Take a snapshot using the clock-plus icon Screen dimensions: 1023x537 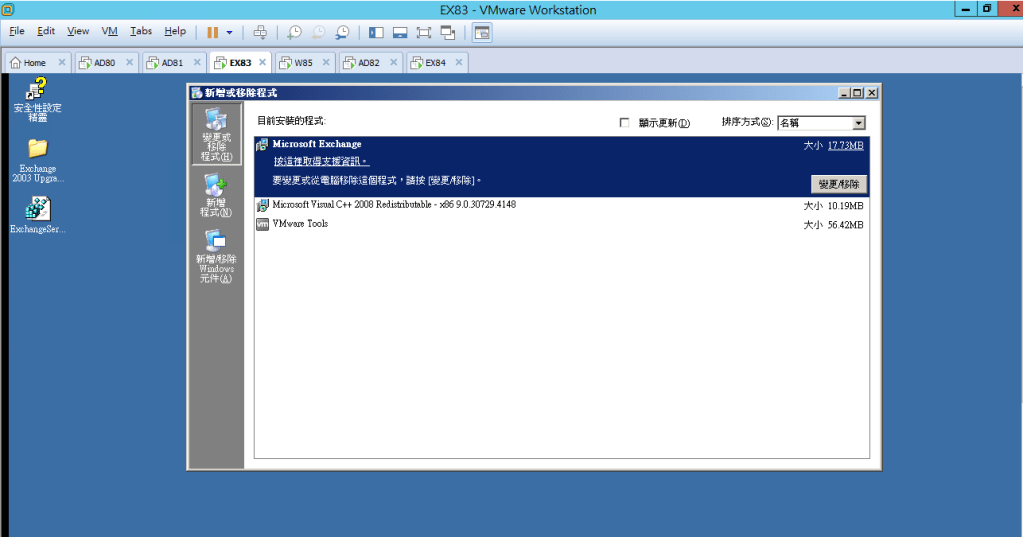click(x=294, y=32)
